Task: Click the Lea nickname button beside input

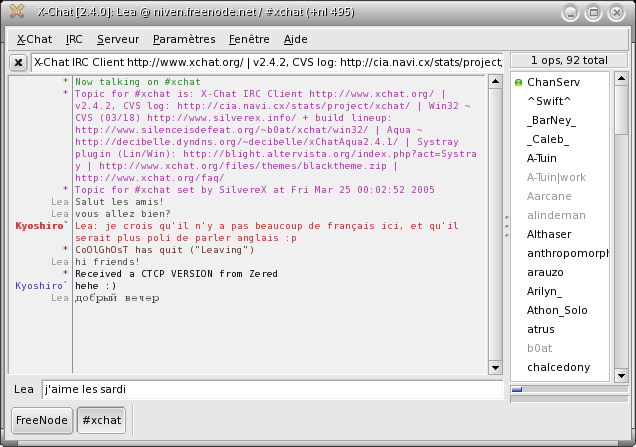Action: pos(24,389)
